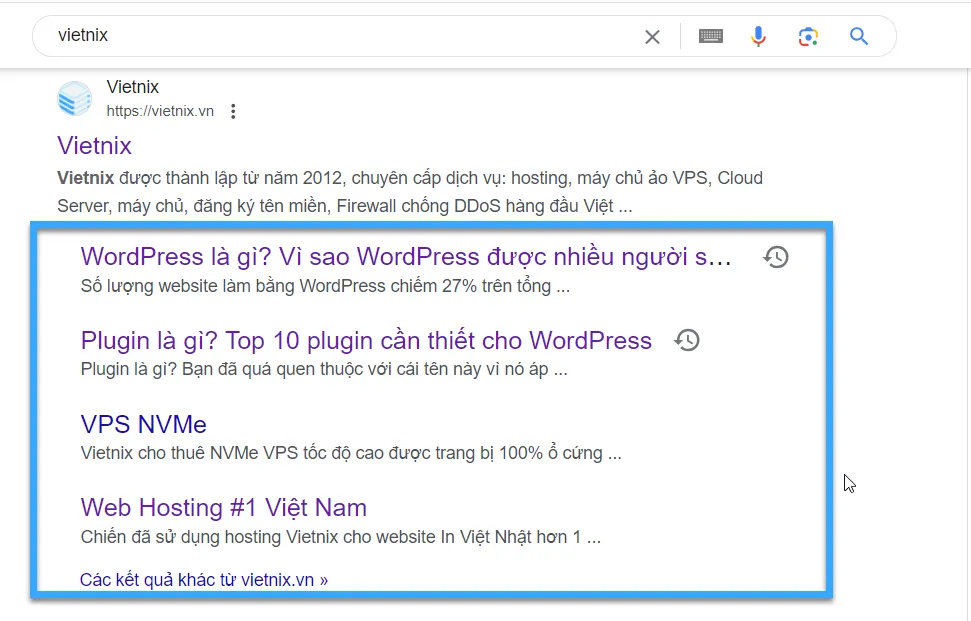Start voice search with the microphone icon
The width and height of the screenshot is (971, 621).
click(759, 37)
